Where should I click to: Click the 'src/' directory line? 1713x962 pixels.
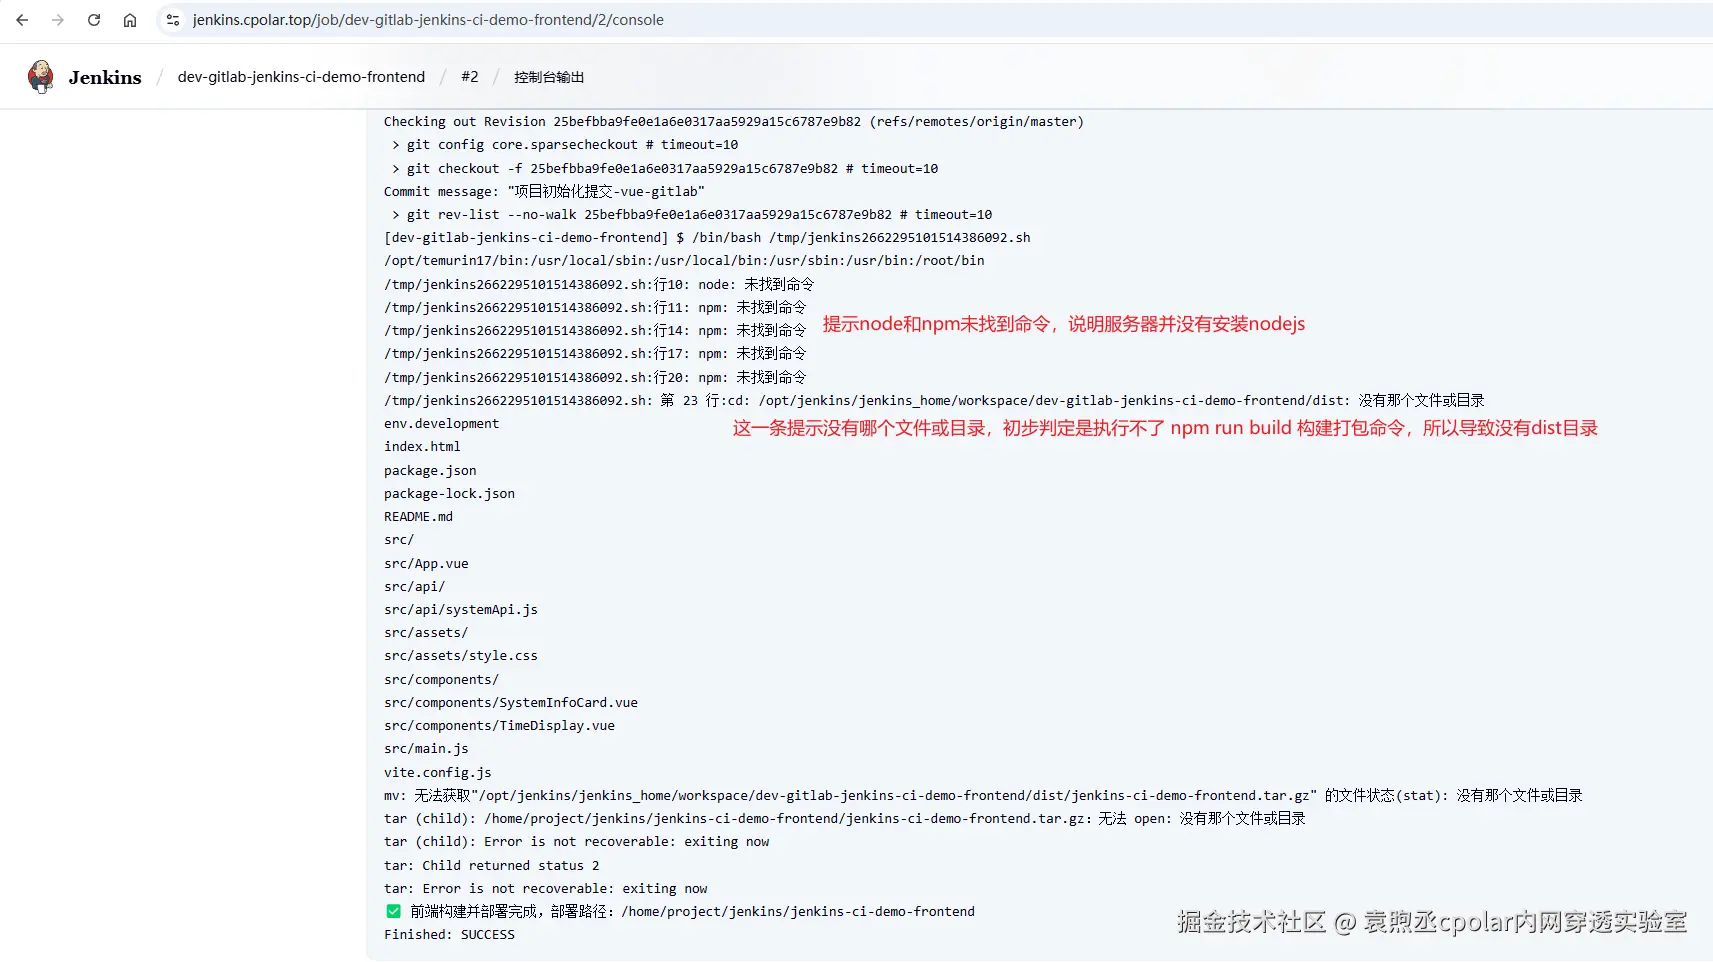pyautogui.click(x=399, y=540)
